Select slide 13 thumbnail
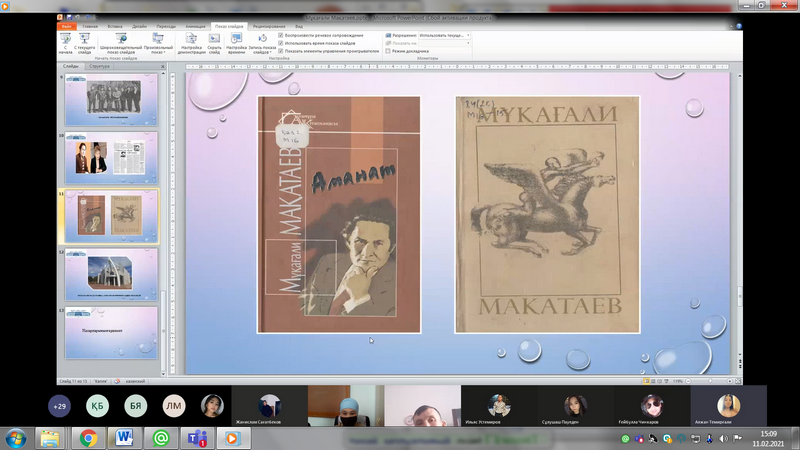 coord(111,332)
